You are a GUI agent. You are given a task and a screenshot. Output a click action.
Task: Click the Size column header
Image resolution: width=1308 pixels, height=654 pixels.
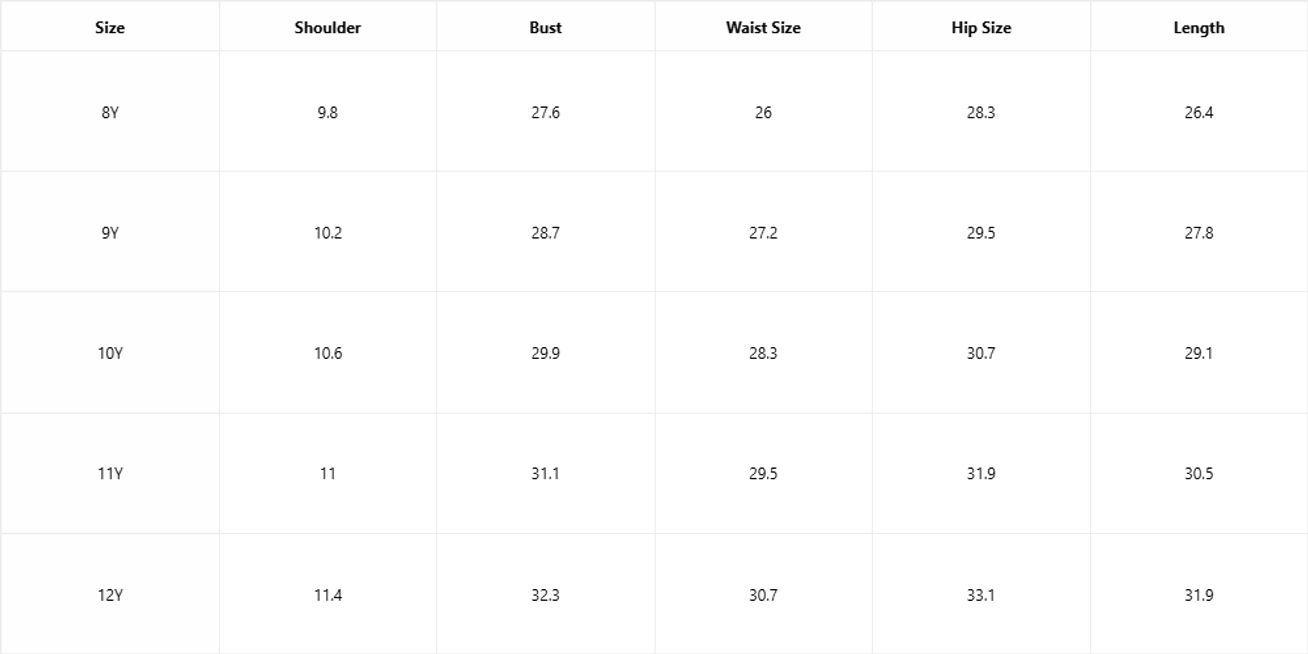[x=110, y=28]
